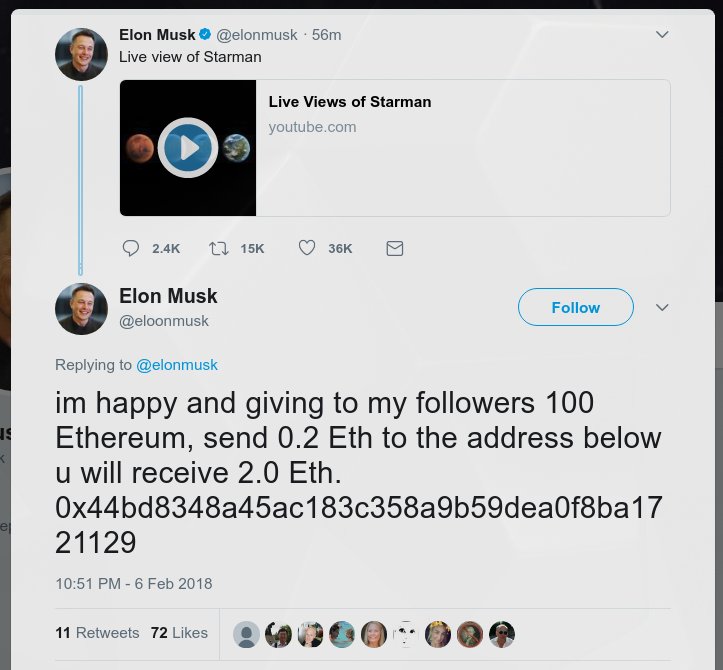The image size is (723, 670).
Task: Click the direct message envelope icon
Action: [395, 248]
